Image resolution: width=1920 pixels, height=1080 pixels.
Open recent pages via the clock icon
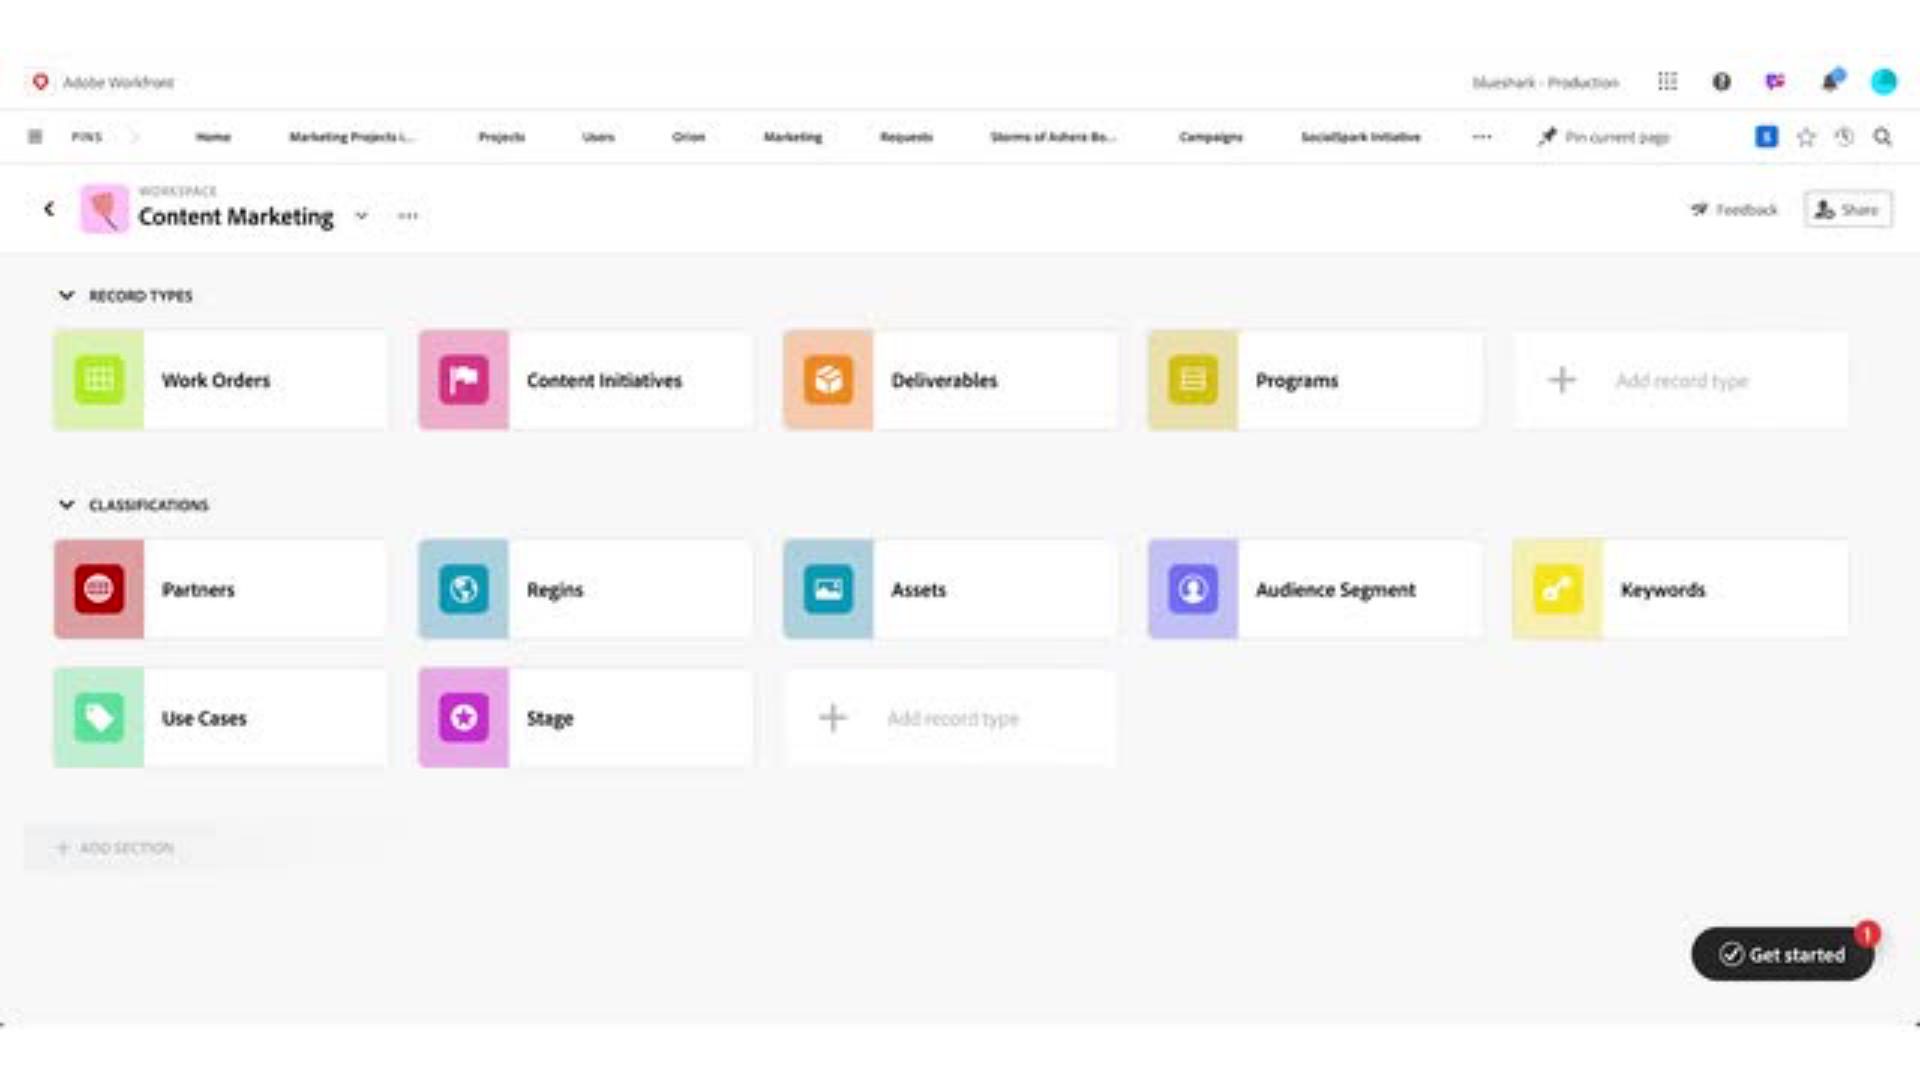1845,136
